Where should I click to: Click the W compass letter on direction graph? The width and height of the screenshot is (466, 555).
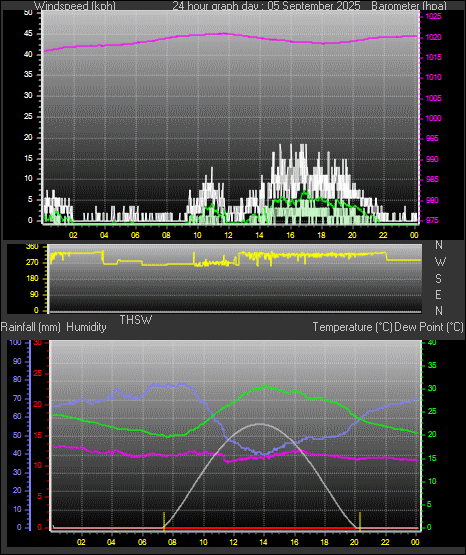pyautogui.click(x=440, y=262)
